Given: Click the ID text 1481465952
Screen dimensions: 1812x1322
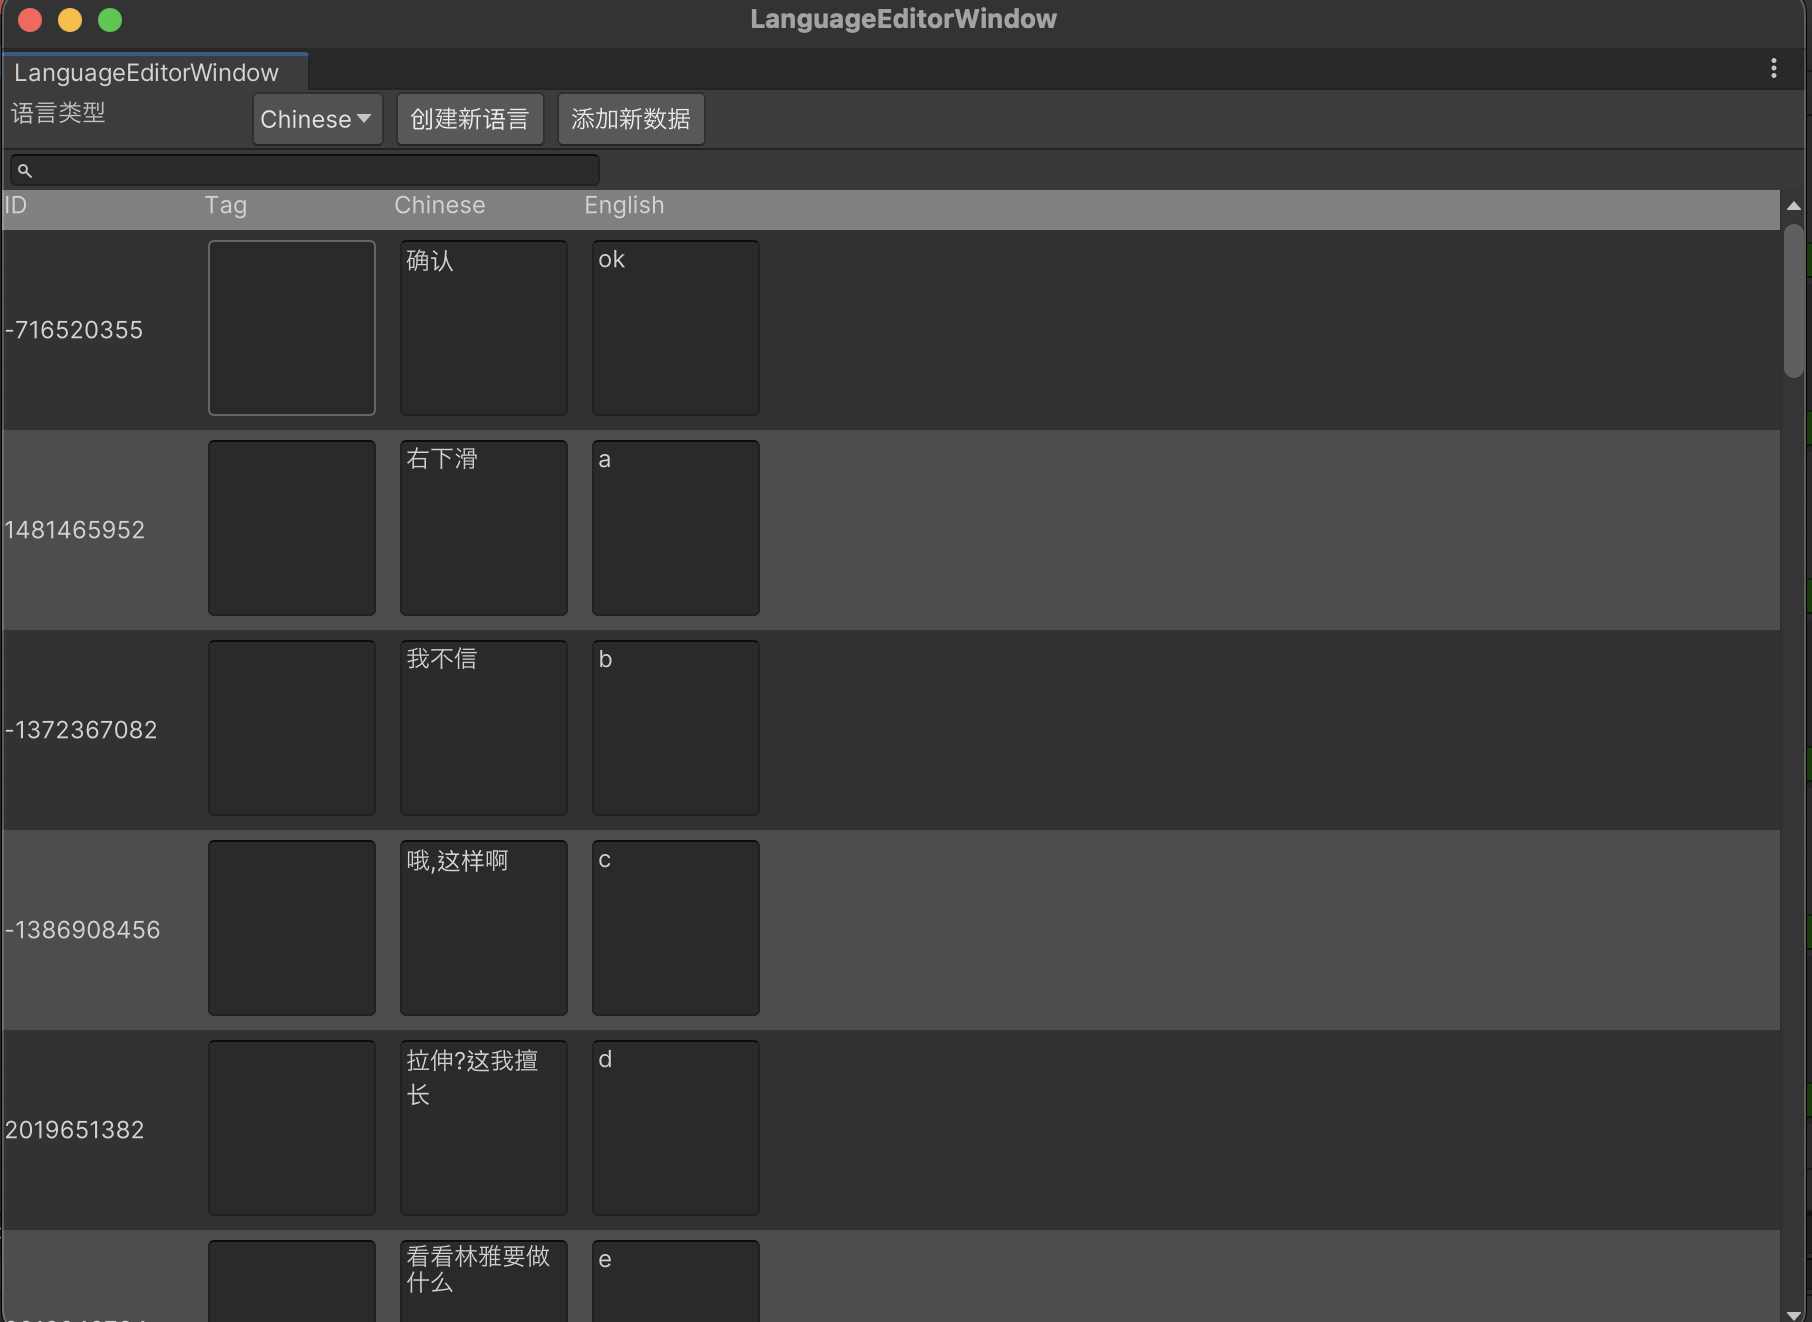Looking at the screenshot, I should [x=75, y=530].
